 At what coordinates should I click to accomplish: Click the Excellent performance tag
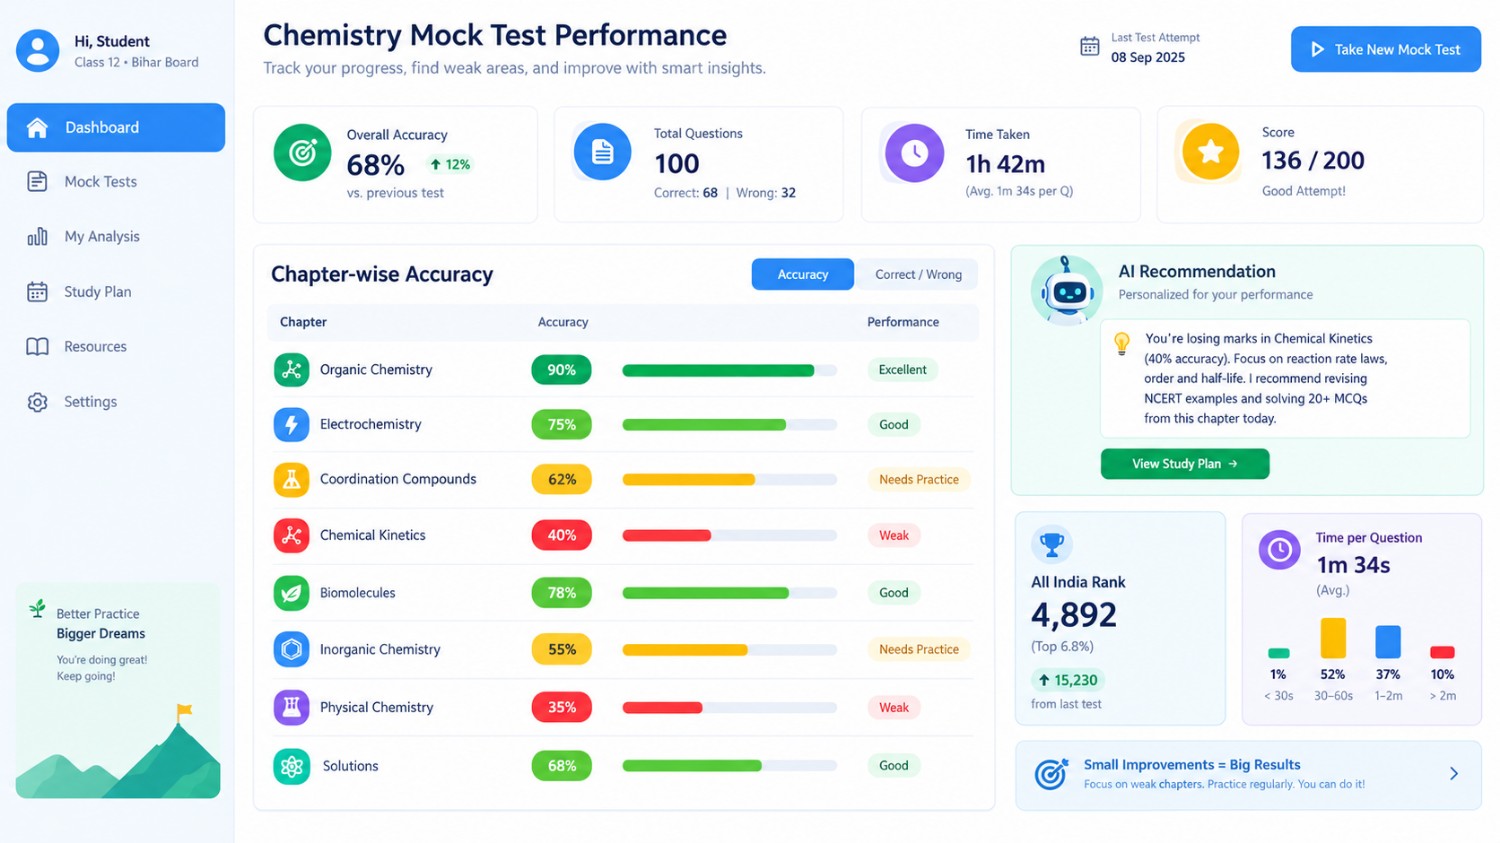tap(902, 369)
